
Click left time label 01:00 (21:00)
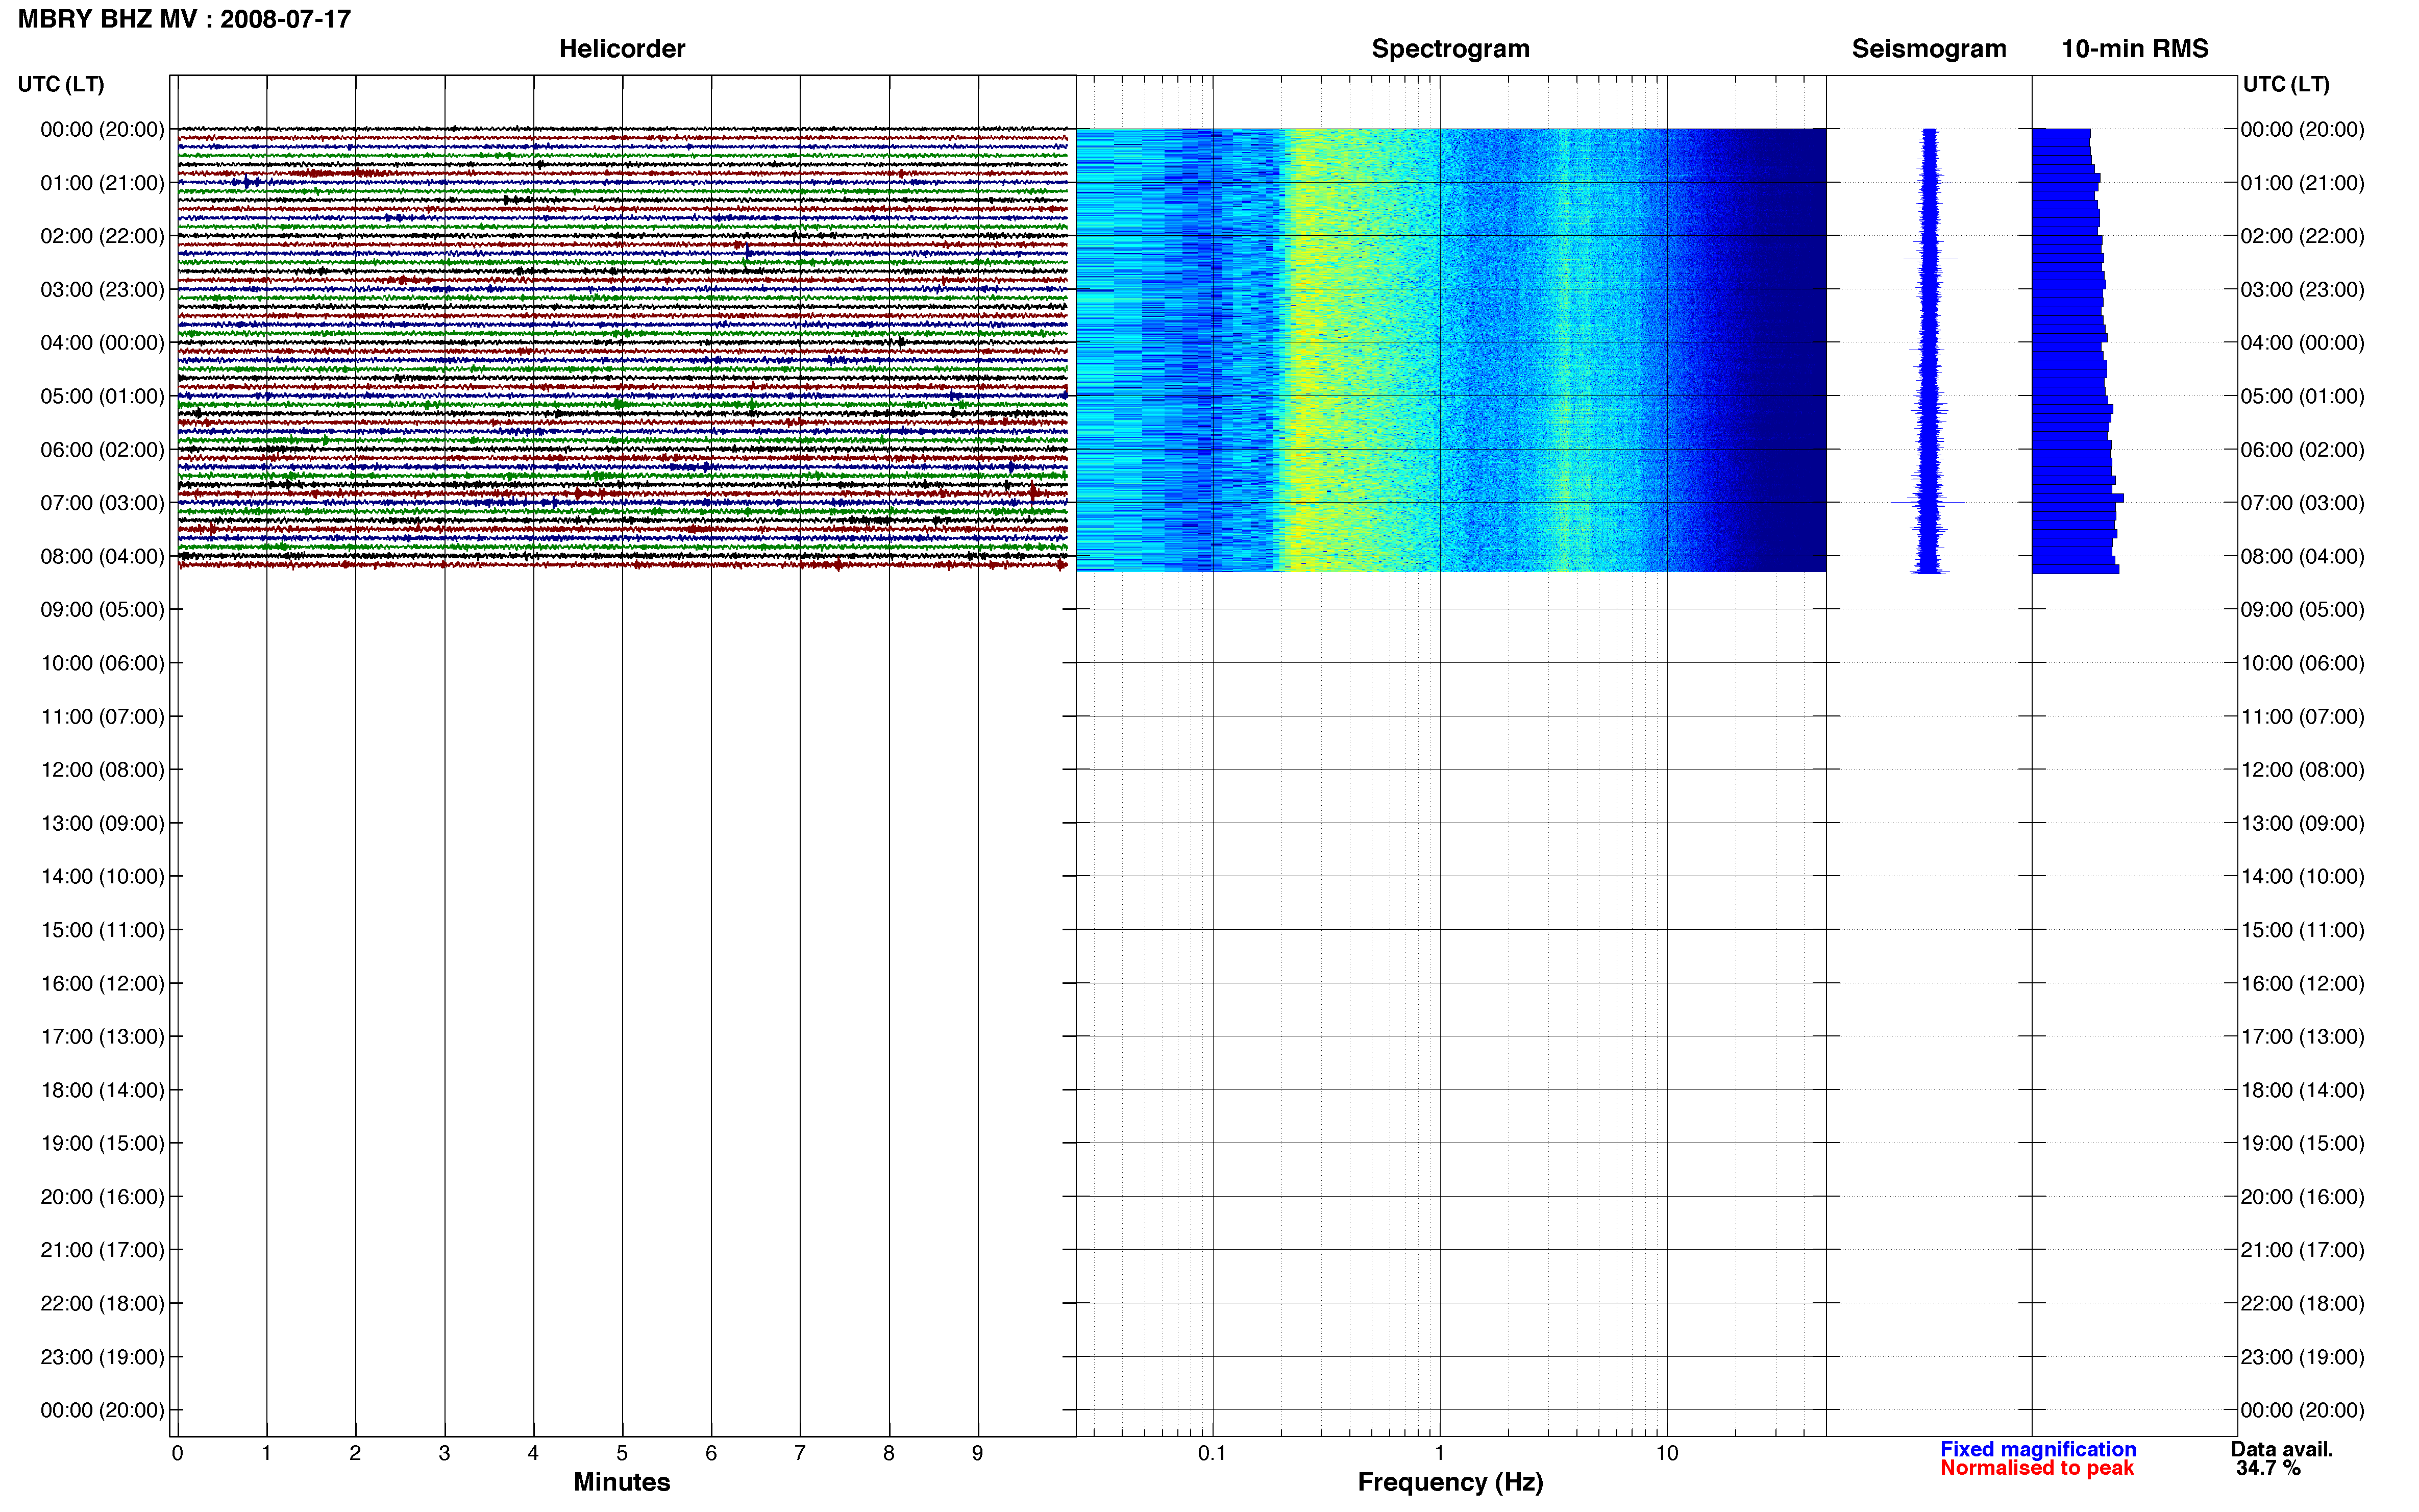102,183
